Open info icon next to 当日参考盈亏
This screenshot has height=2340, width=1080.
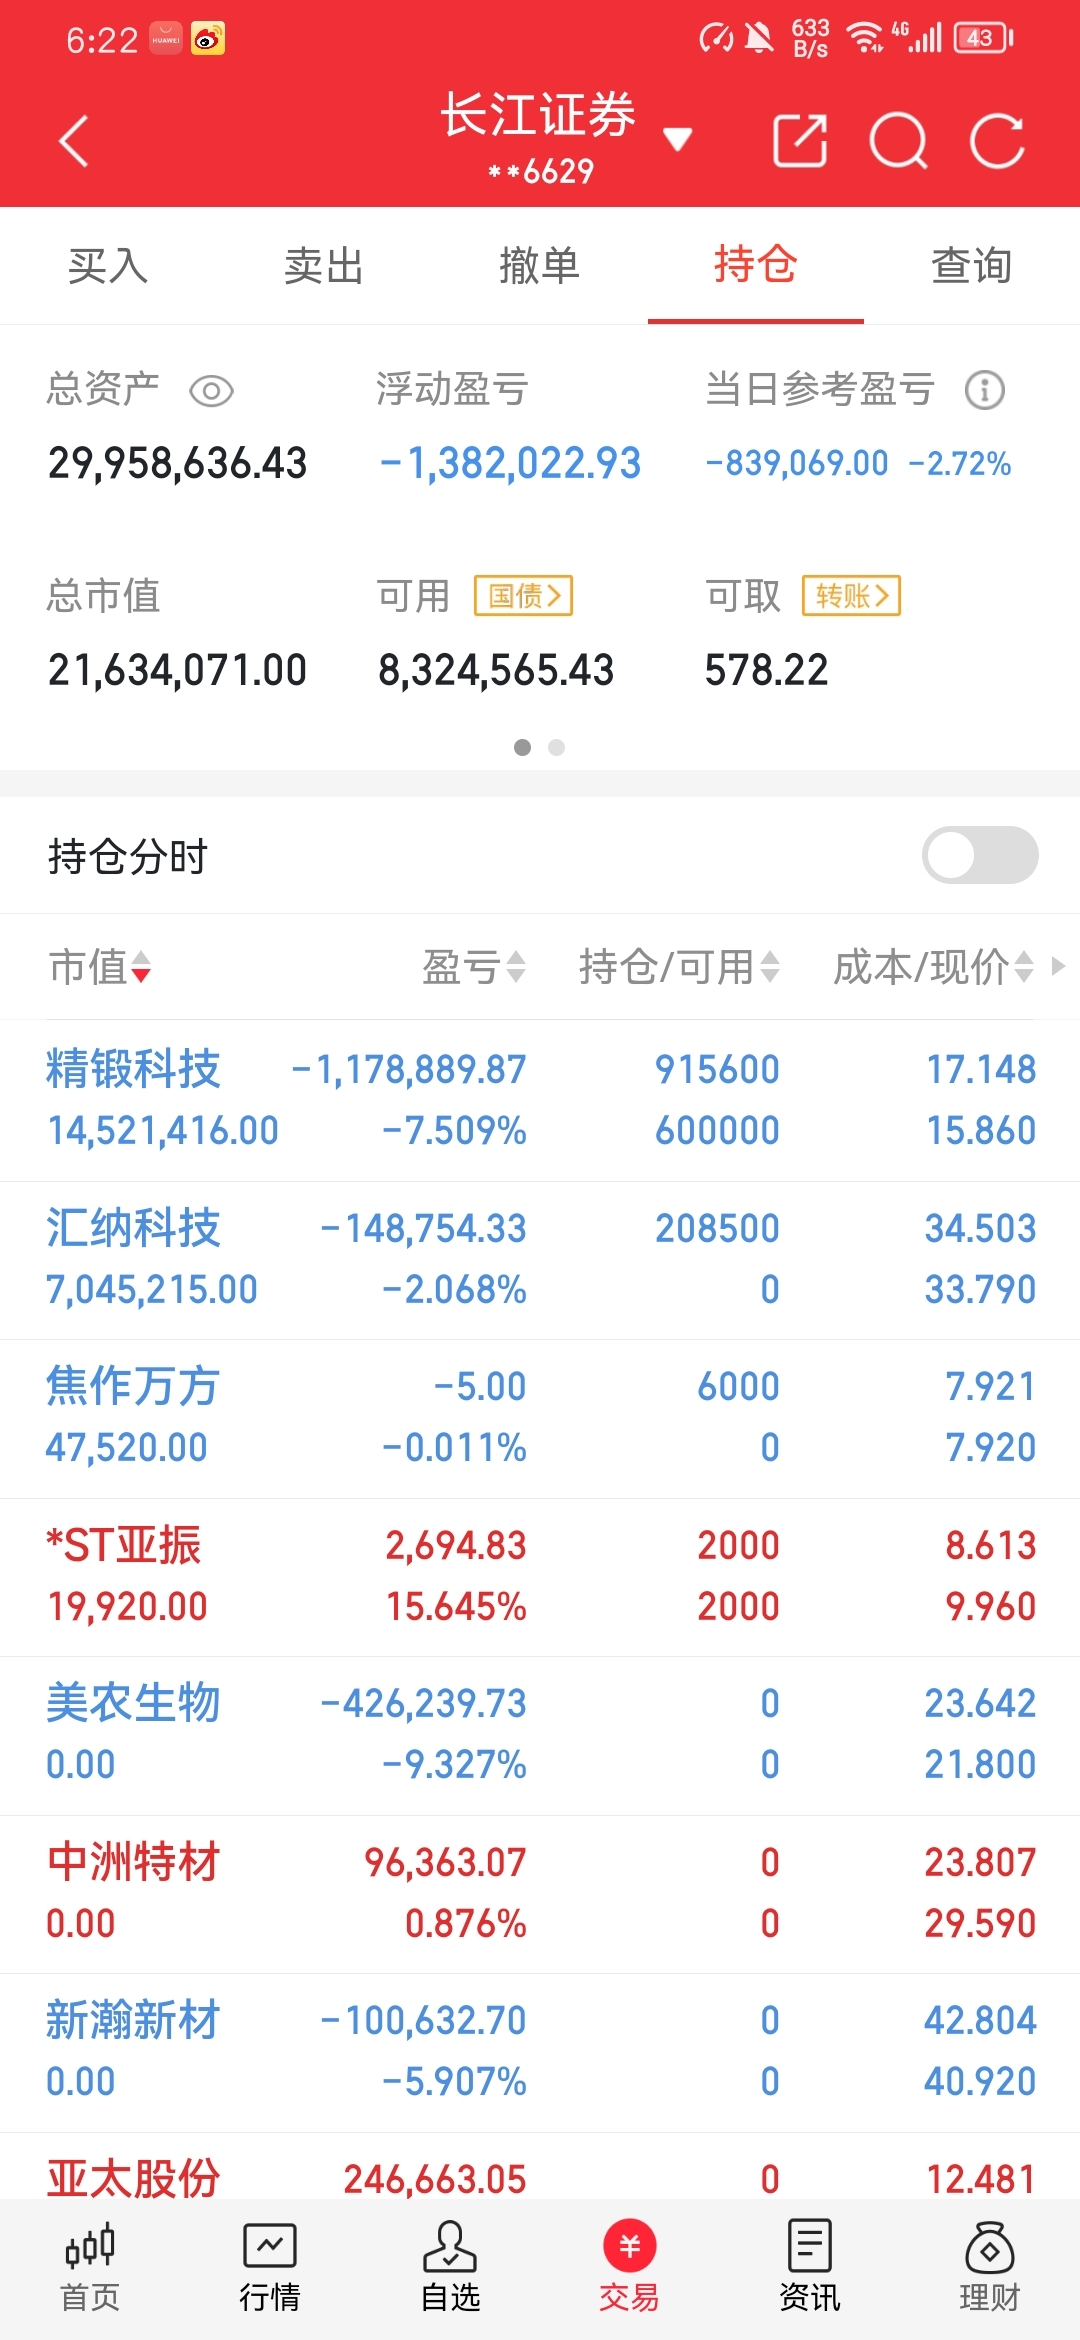pos(985,390)
